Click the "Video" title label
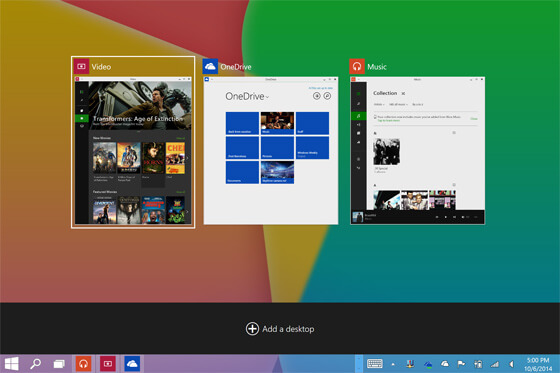The width and height of the screenshot is (560, 373). [x=101, y=67]
